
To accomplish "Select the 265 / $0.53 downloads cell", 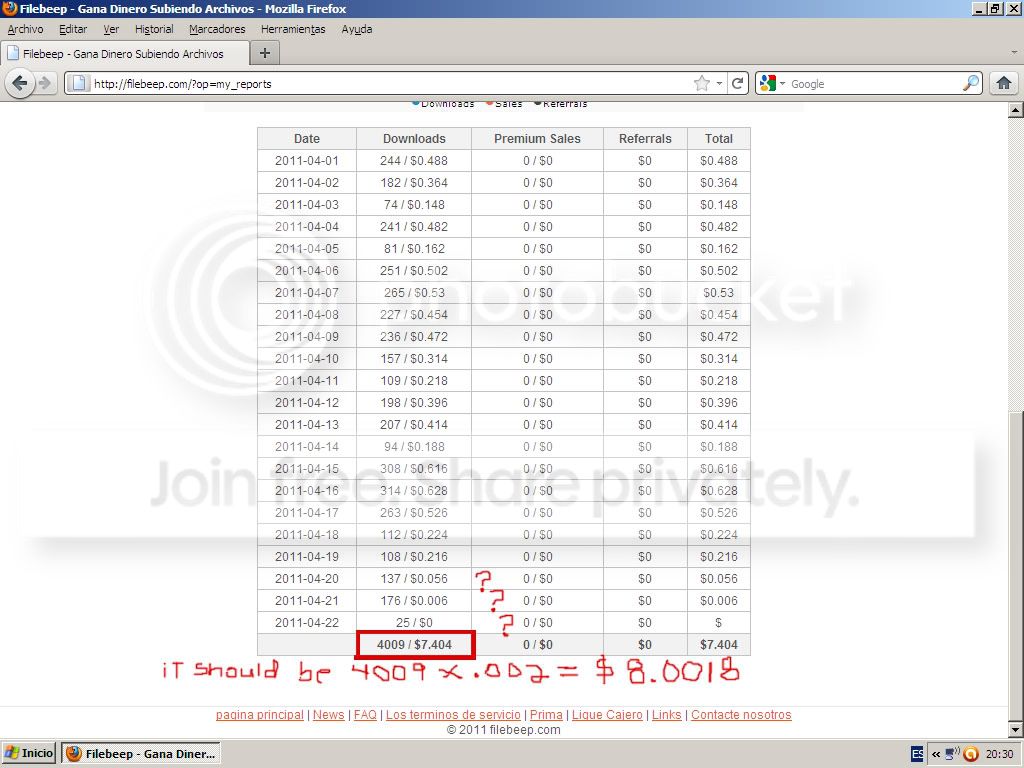I will [x=414, y=293].
